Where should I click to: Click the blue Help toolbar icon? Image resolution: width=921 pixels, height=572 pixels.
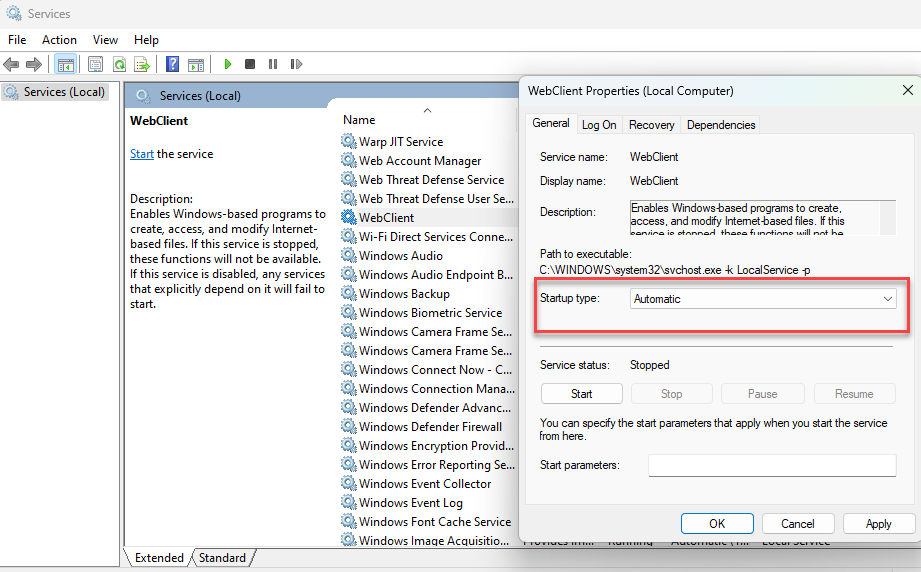pos(172,64)
